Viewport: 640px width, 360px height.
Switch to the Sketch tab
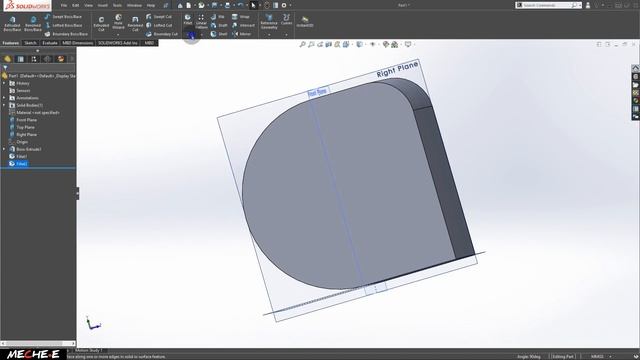(x=30, y=43)
